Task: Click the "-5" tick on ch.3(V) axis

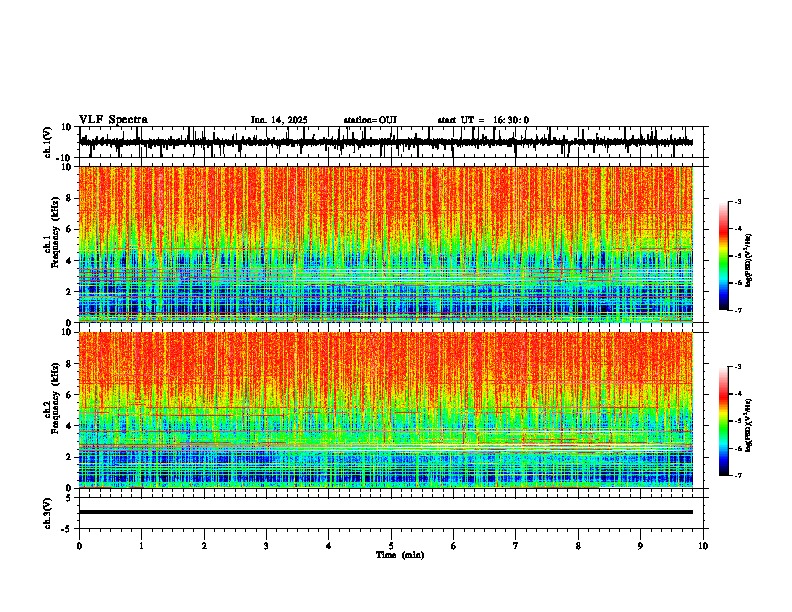Action: pyautogui.click(x=67, y=529)
